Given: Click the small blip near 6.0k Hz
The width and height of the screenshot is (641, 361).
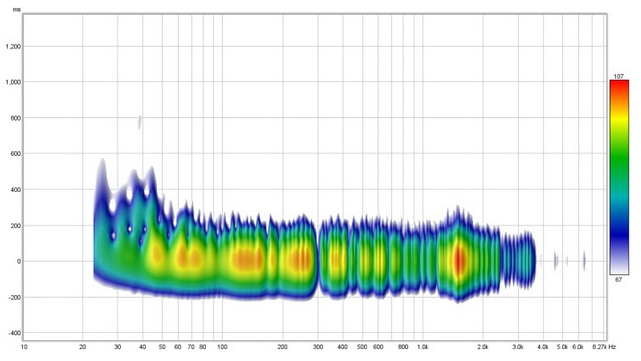Looking at the screenshot, I should click(584, 260).
